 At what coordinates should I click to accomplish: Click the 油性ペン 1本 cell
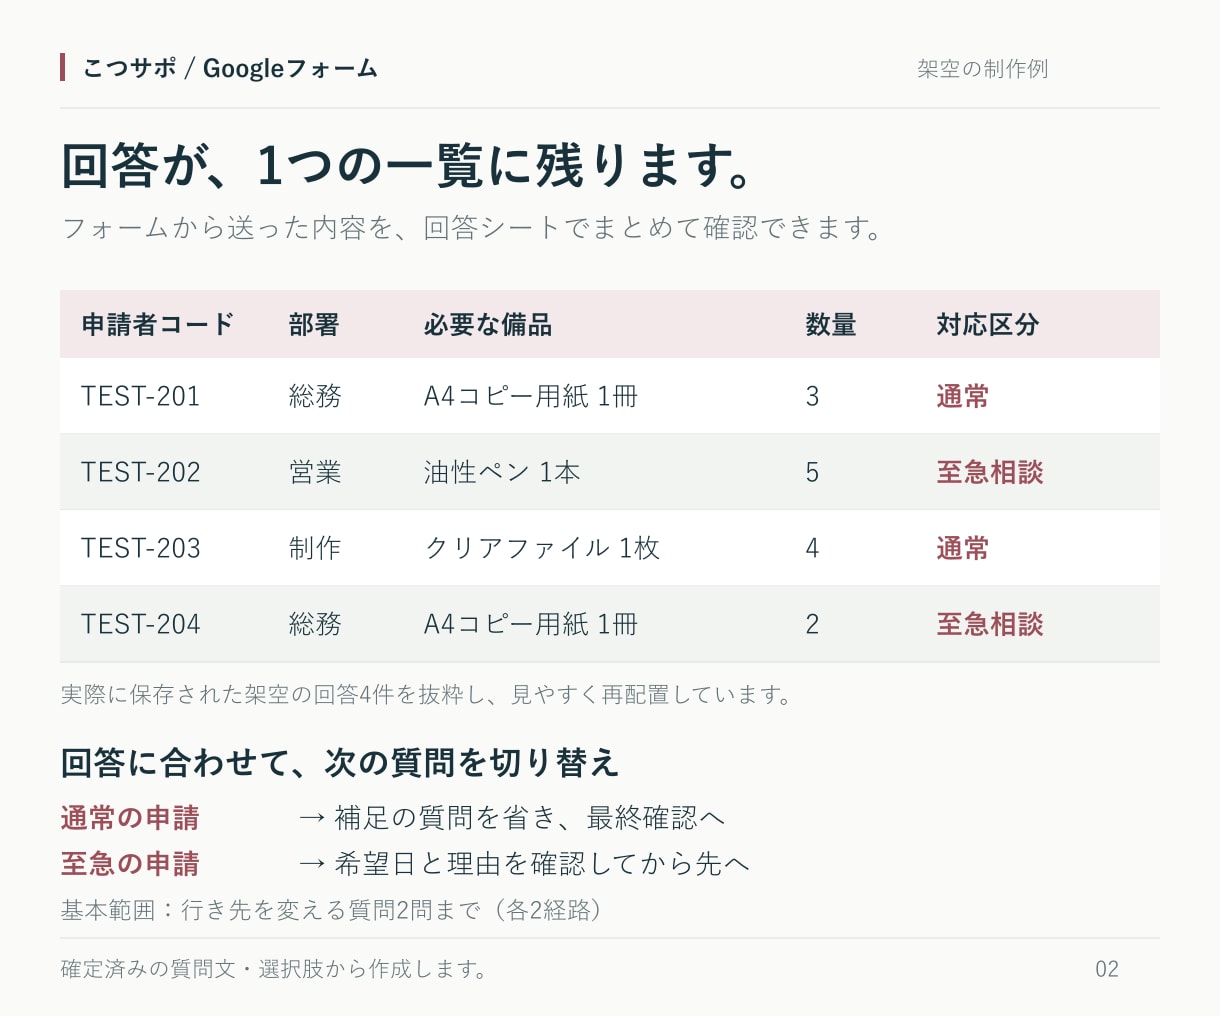[501, 472]
